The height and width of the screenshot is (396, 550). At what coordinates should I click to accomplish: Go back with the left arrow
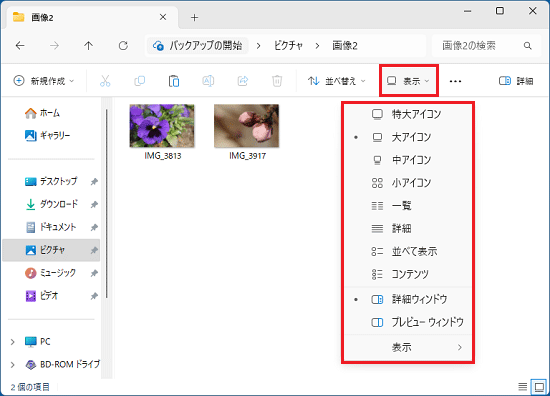point(20,46)
